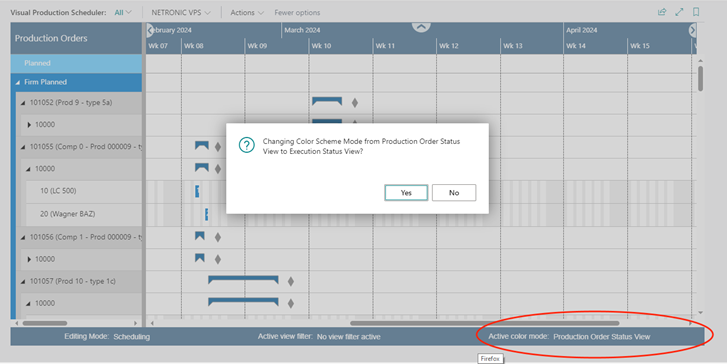
Task: Collapse order 101052 (Prod 9 - type 5a)
Action: [x=23, y=103]
